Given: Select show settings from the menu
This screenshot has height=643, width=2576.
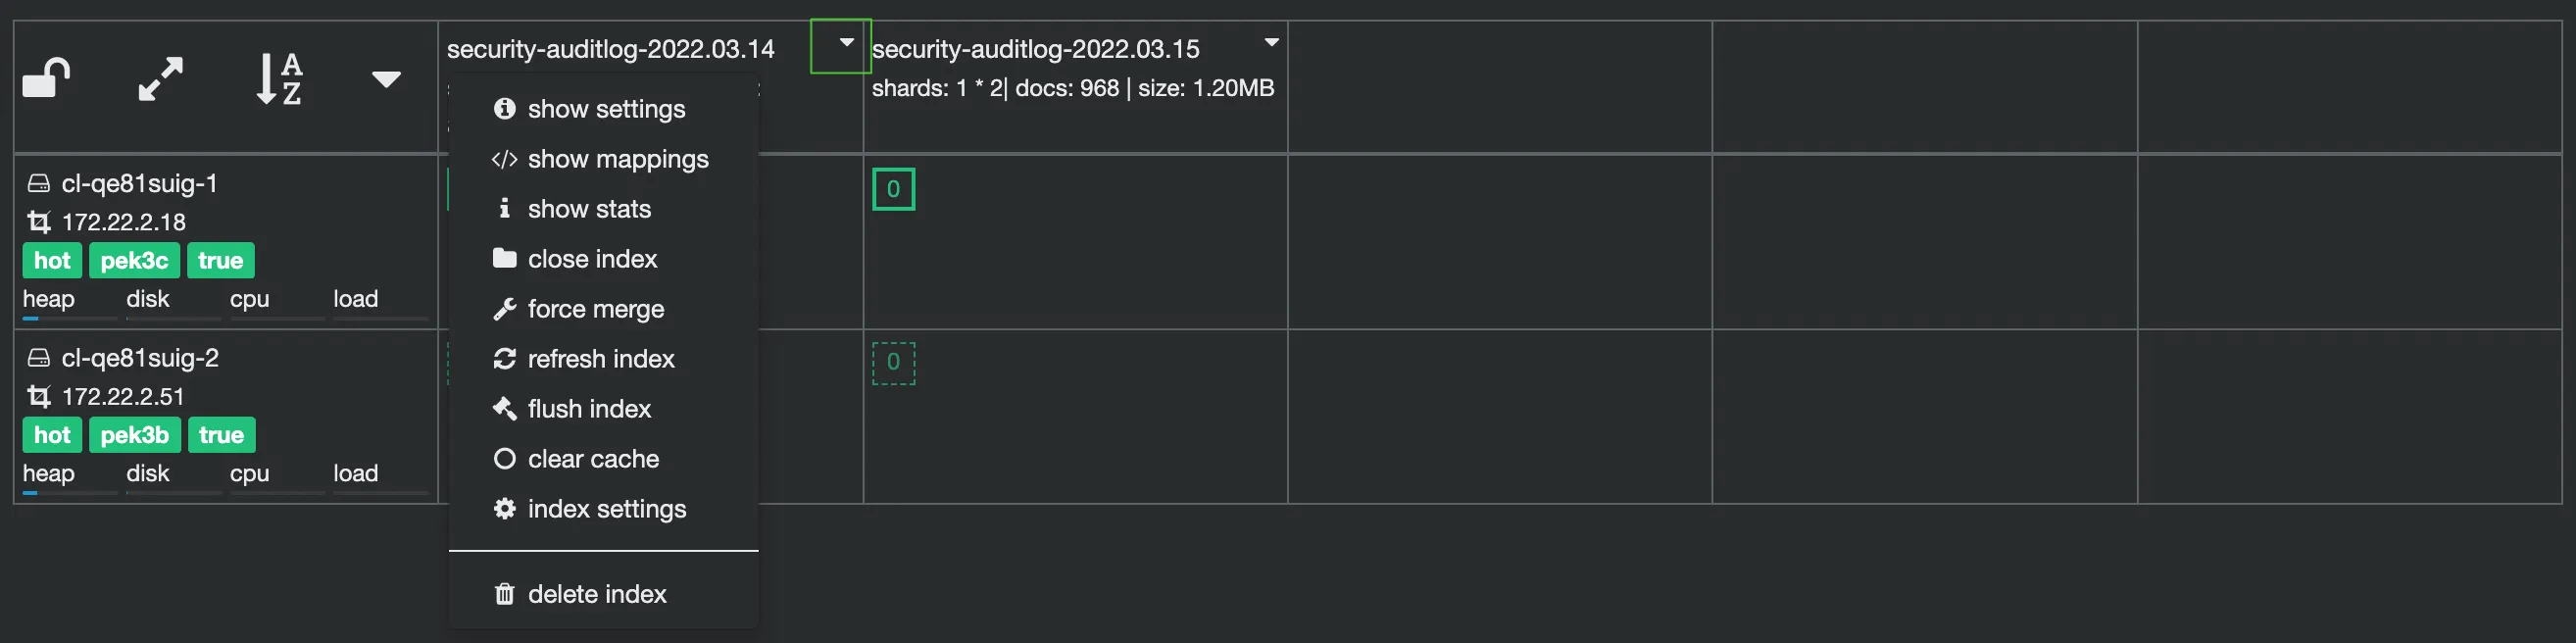Looking at the screenshot, I should pos(605,109).
